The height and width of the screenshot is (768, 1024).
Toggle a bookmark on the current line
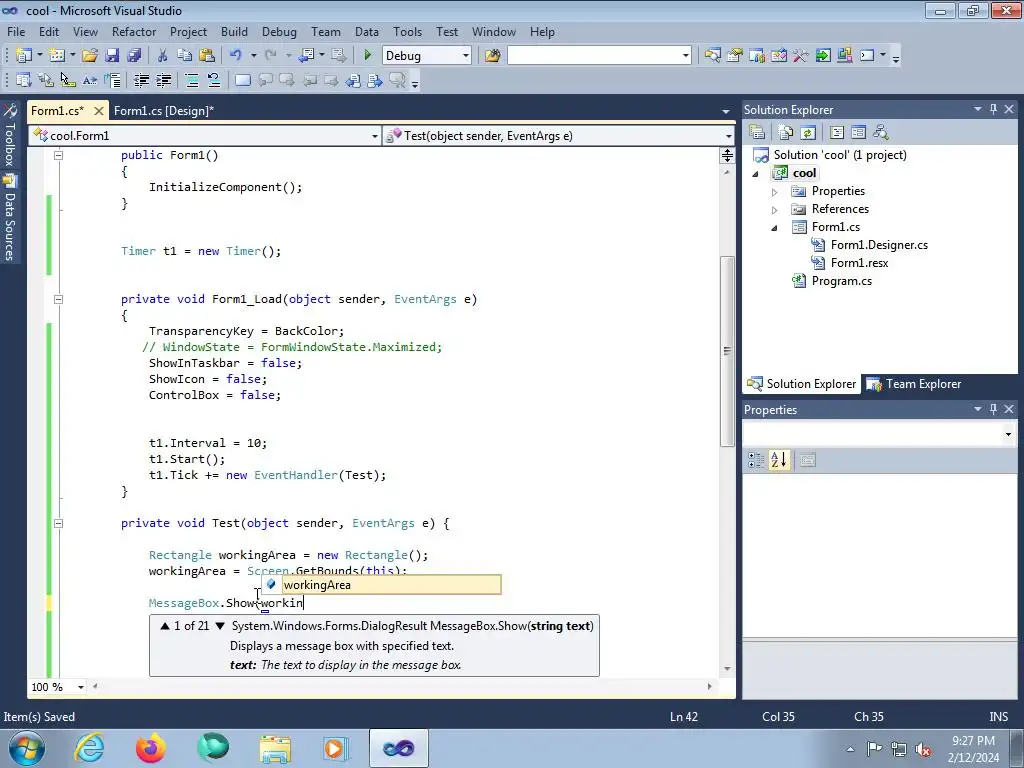(x=242, y=80)
